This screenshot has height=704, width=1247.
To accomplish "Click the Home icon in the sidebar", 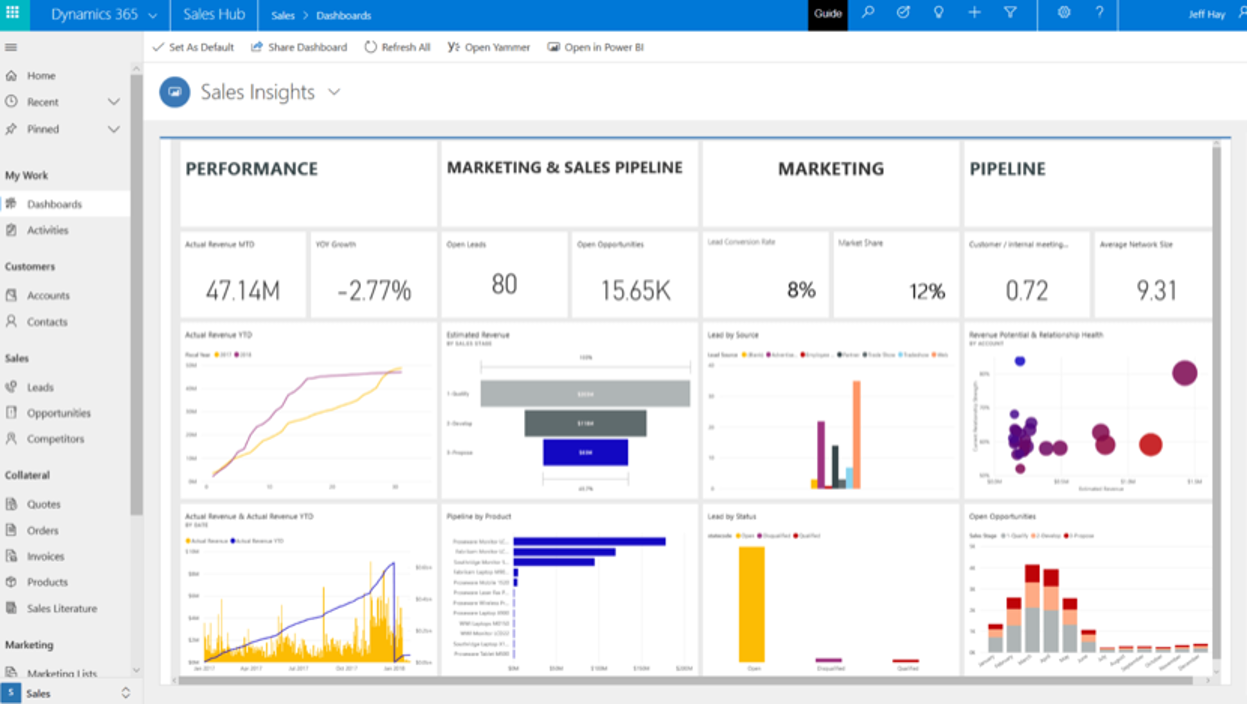I will [11, 76].
